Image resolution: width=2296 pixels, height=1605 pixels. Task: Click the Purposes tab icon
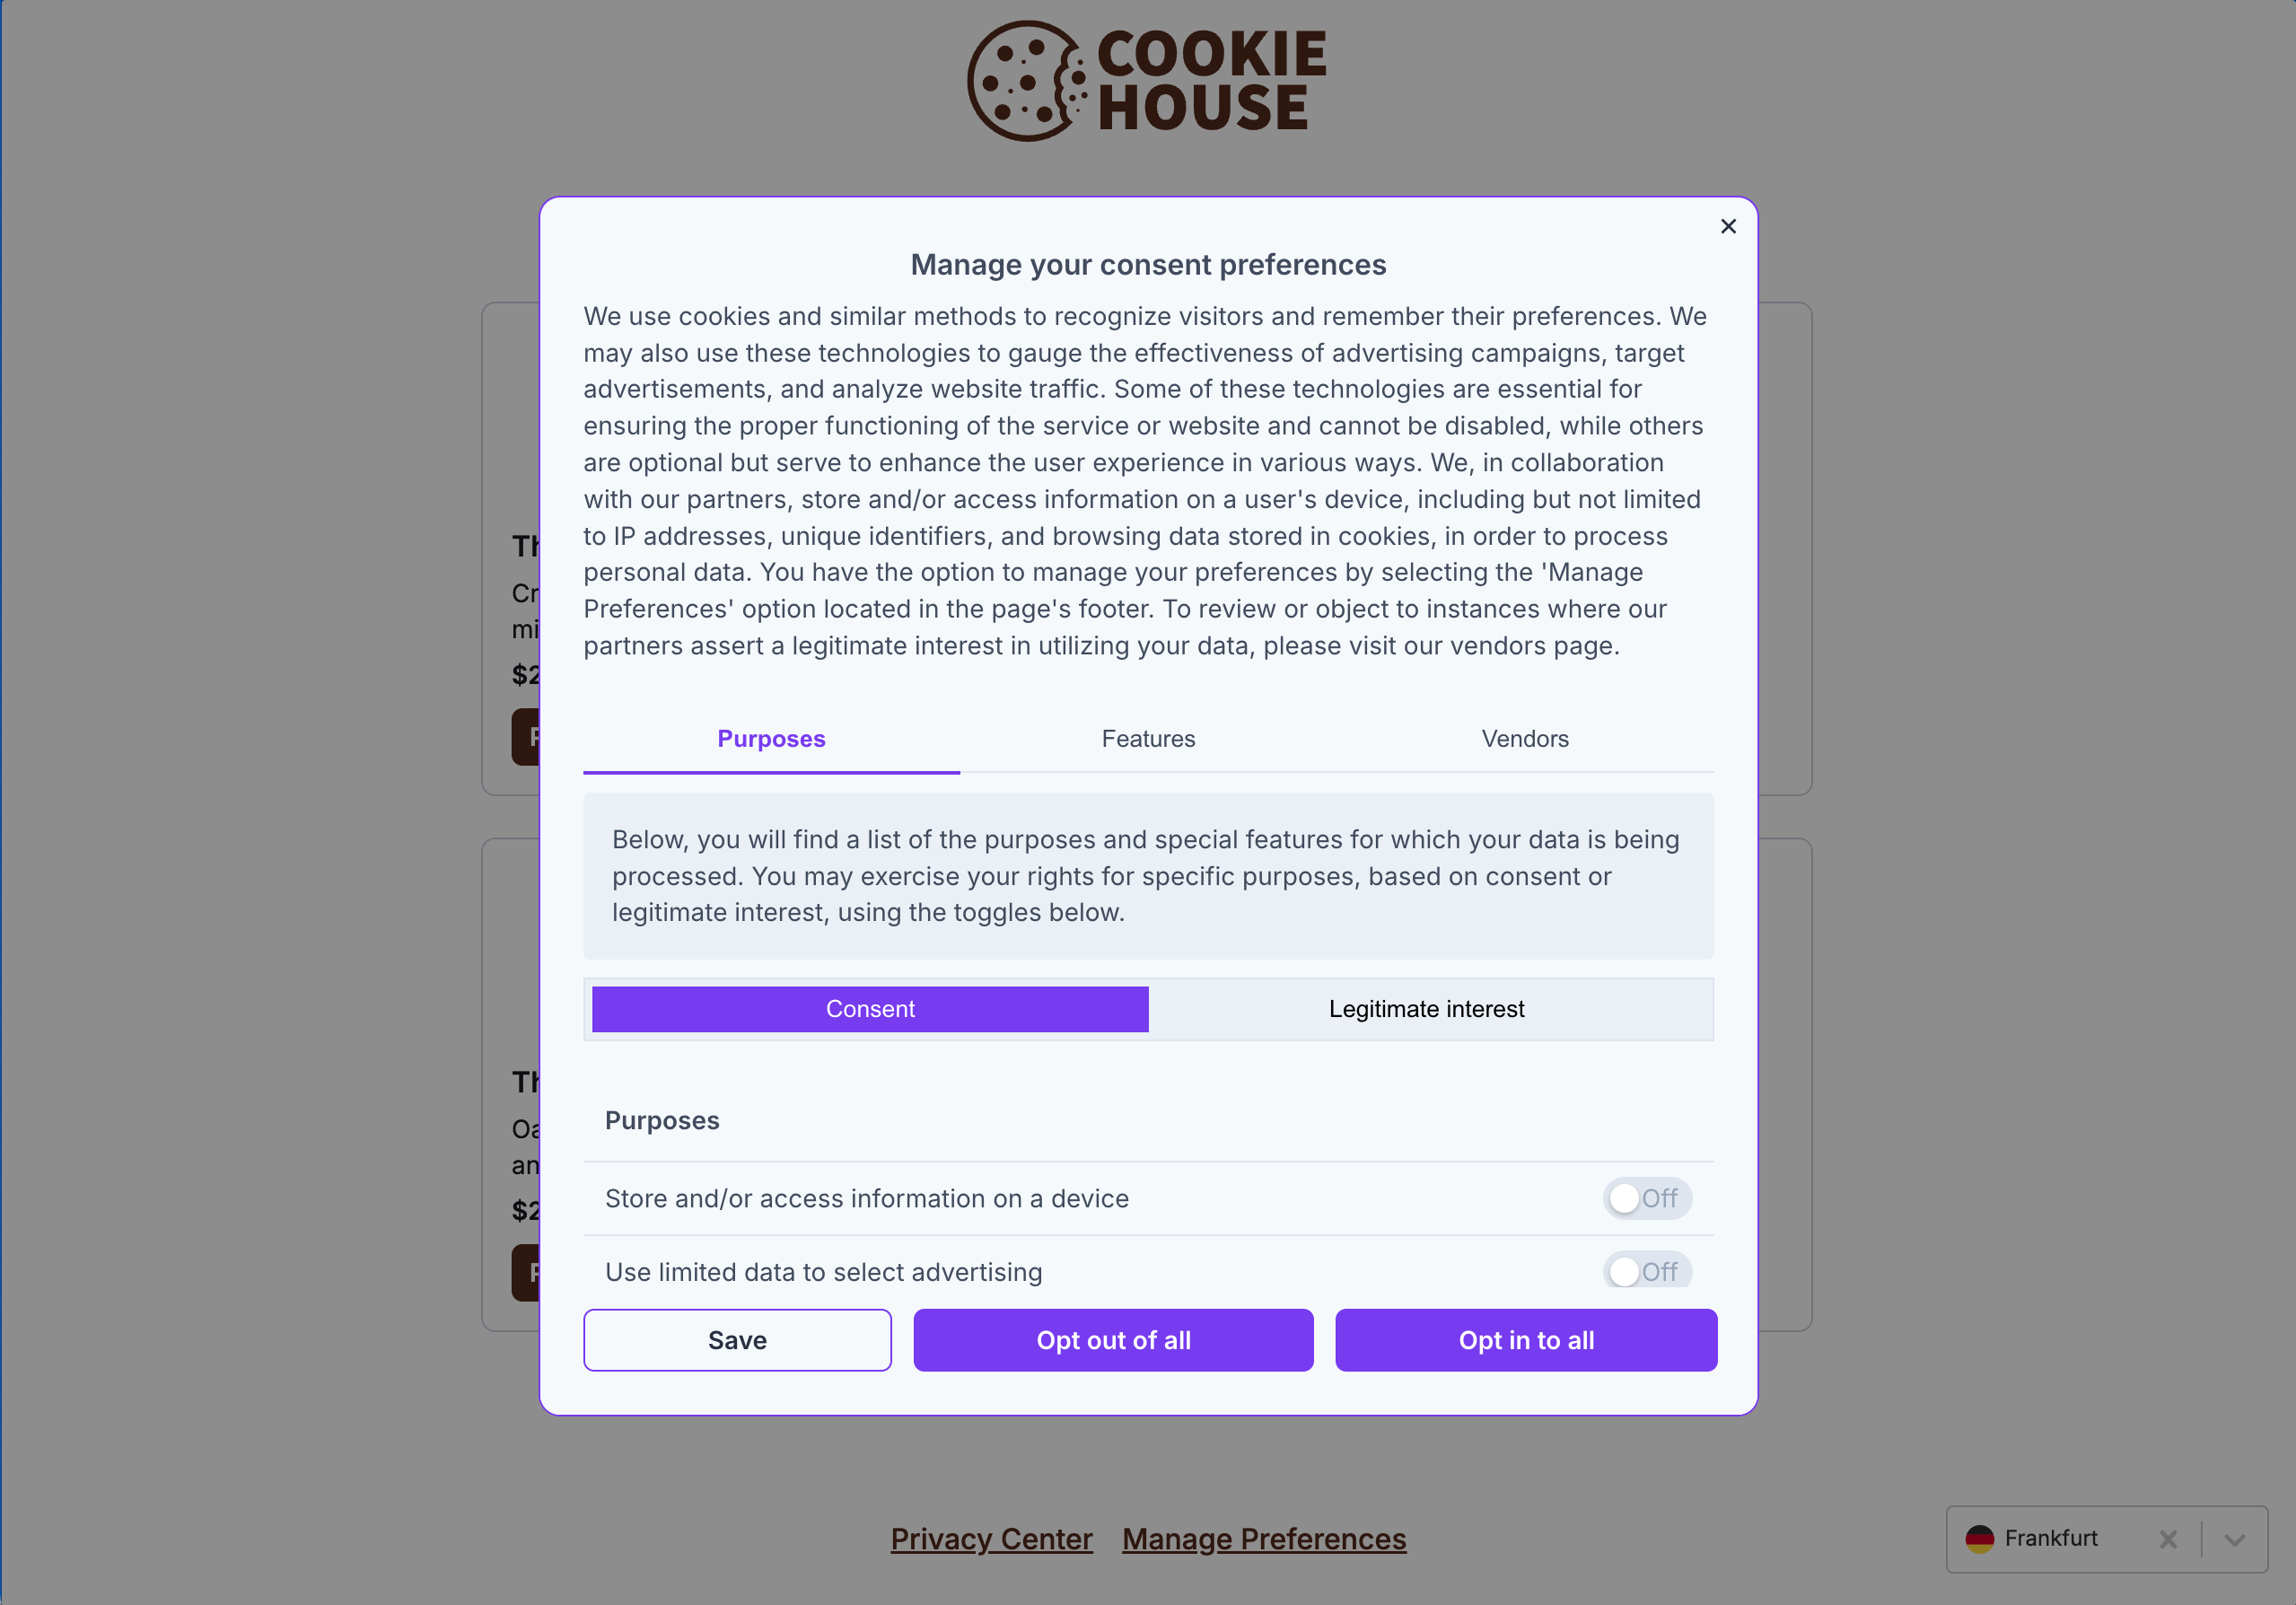pos(771,738)
